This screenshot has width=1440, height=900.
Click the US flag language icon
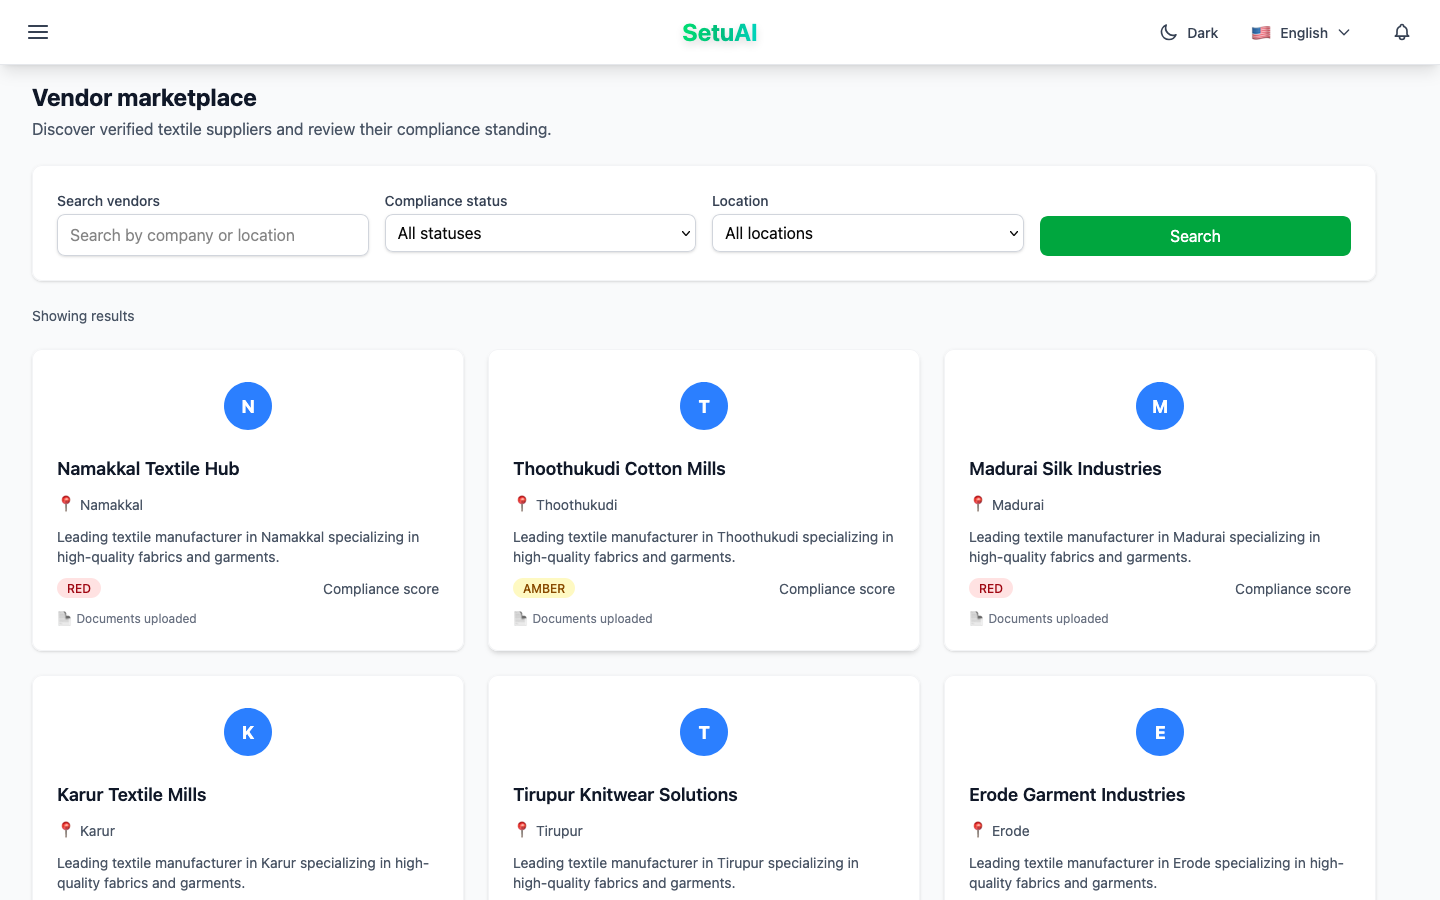coord(1261,33)
